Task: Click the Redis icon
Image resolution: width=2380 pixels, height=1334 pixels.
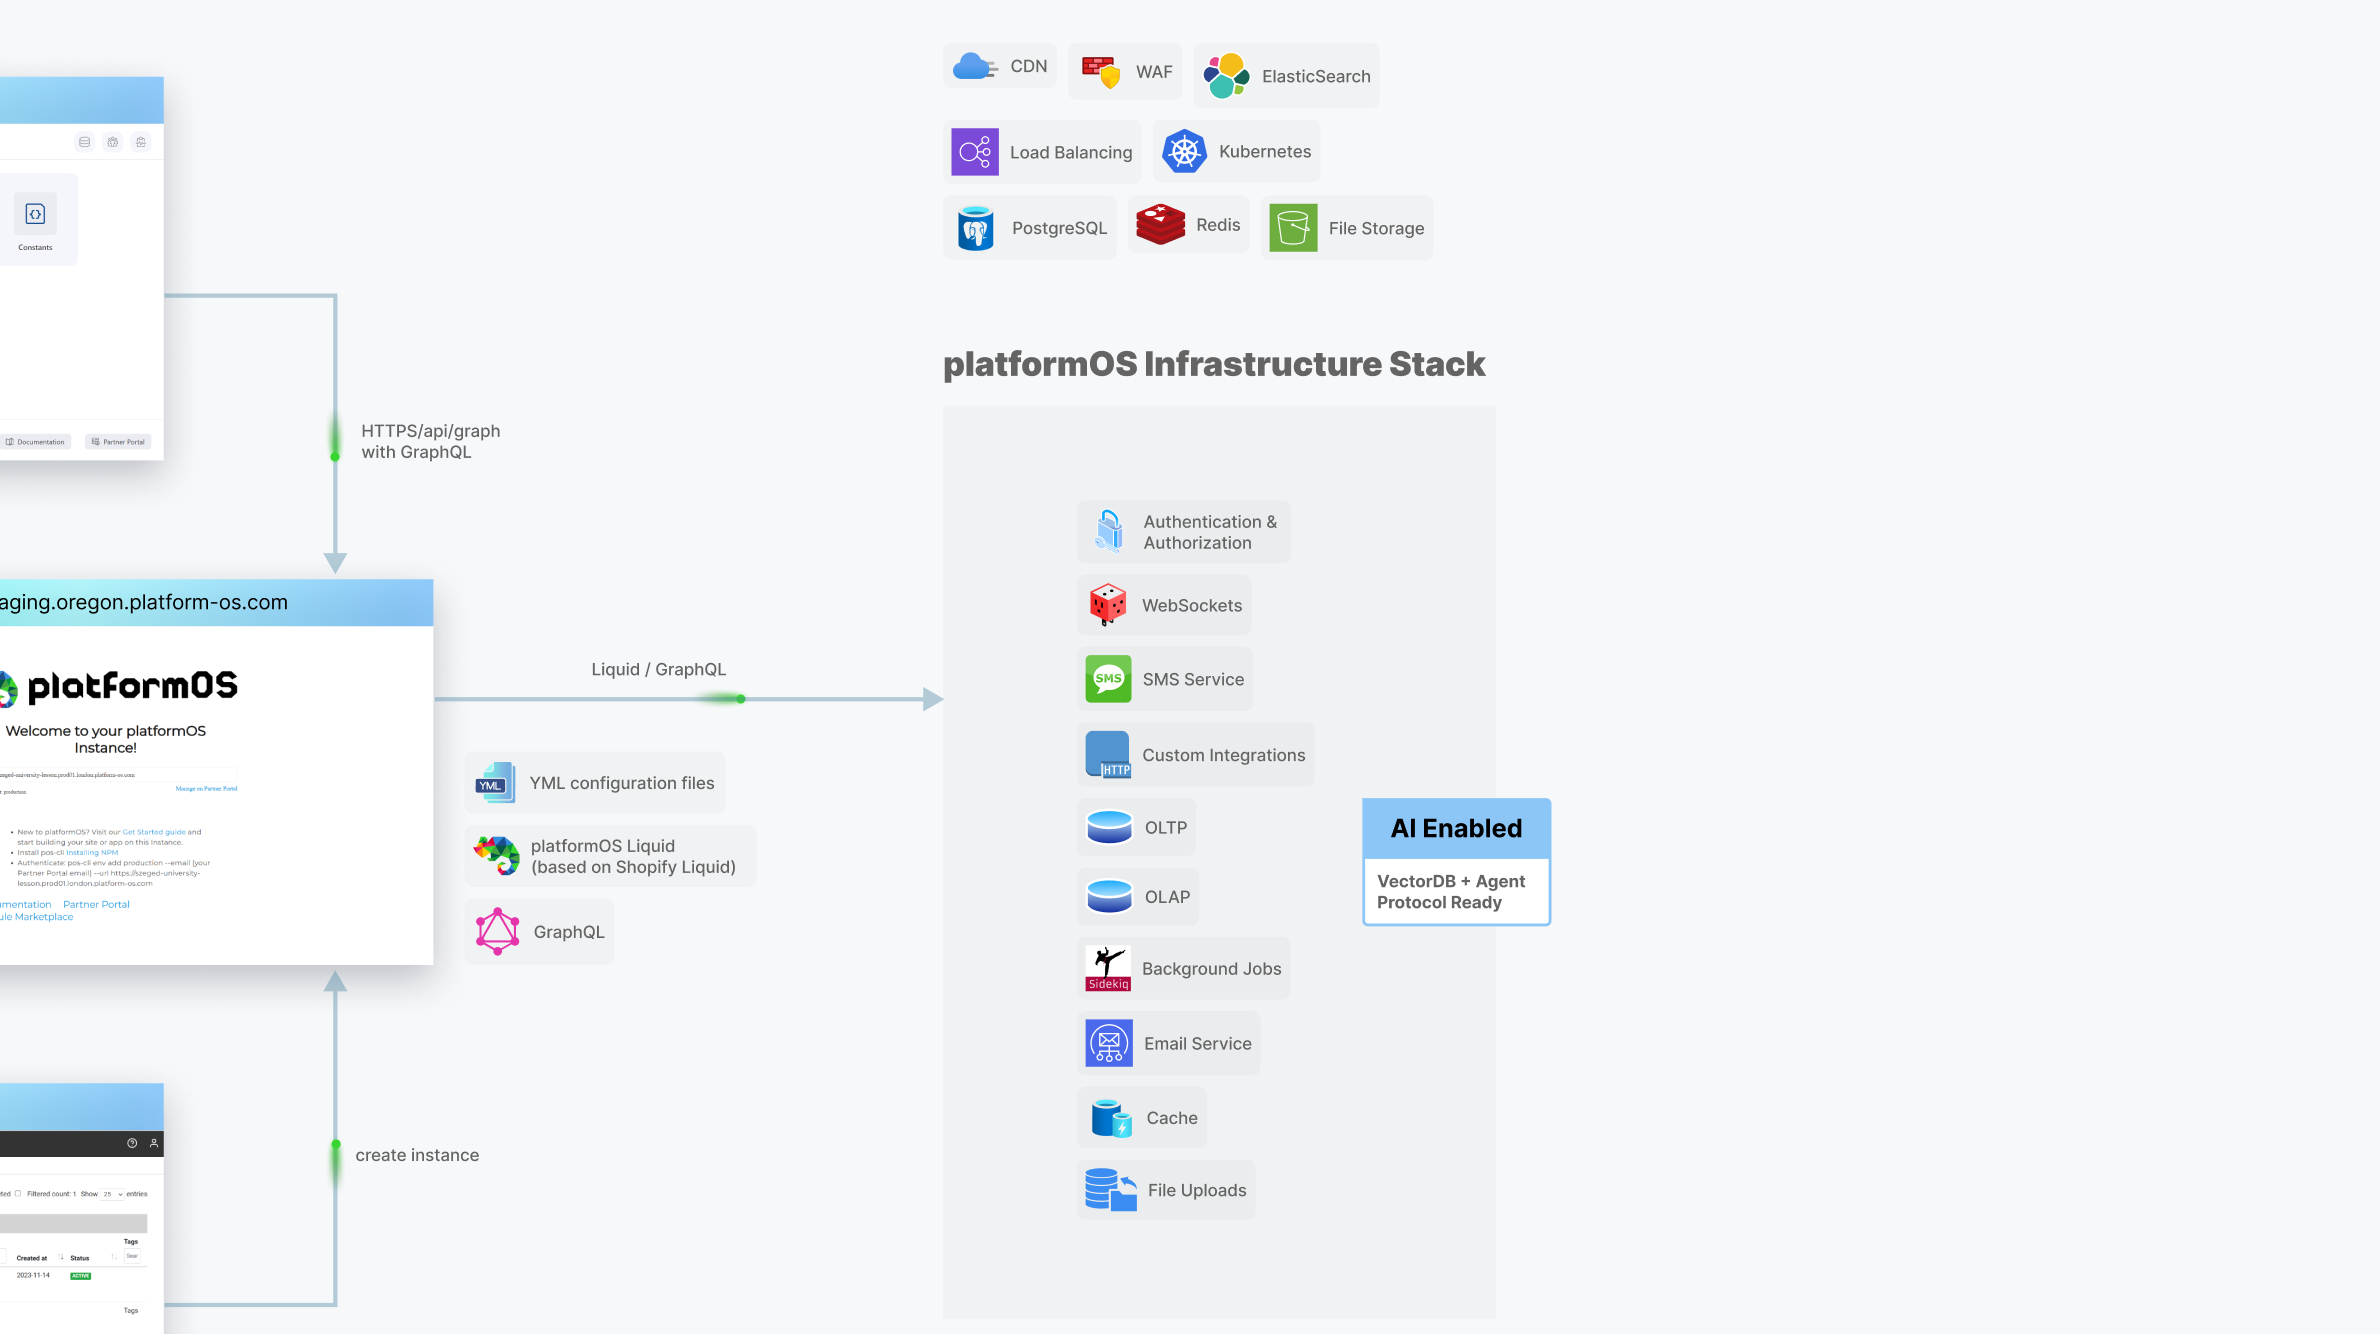Action: pyautogui.click(x=1162, y=224)
